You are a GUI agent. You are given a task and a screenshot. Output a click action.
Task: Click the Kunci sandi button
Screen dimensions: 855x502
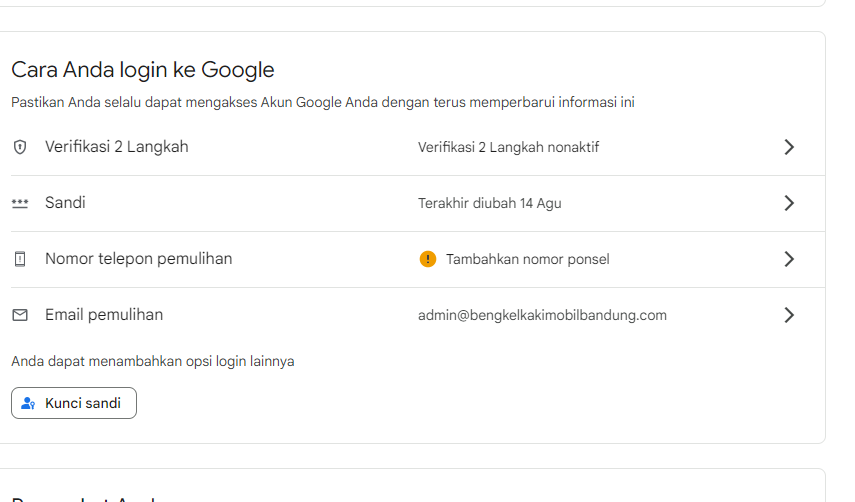(74, 403)
